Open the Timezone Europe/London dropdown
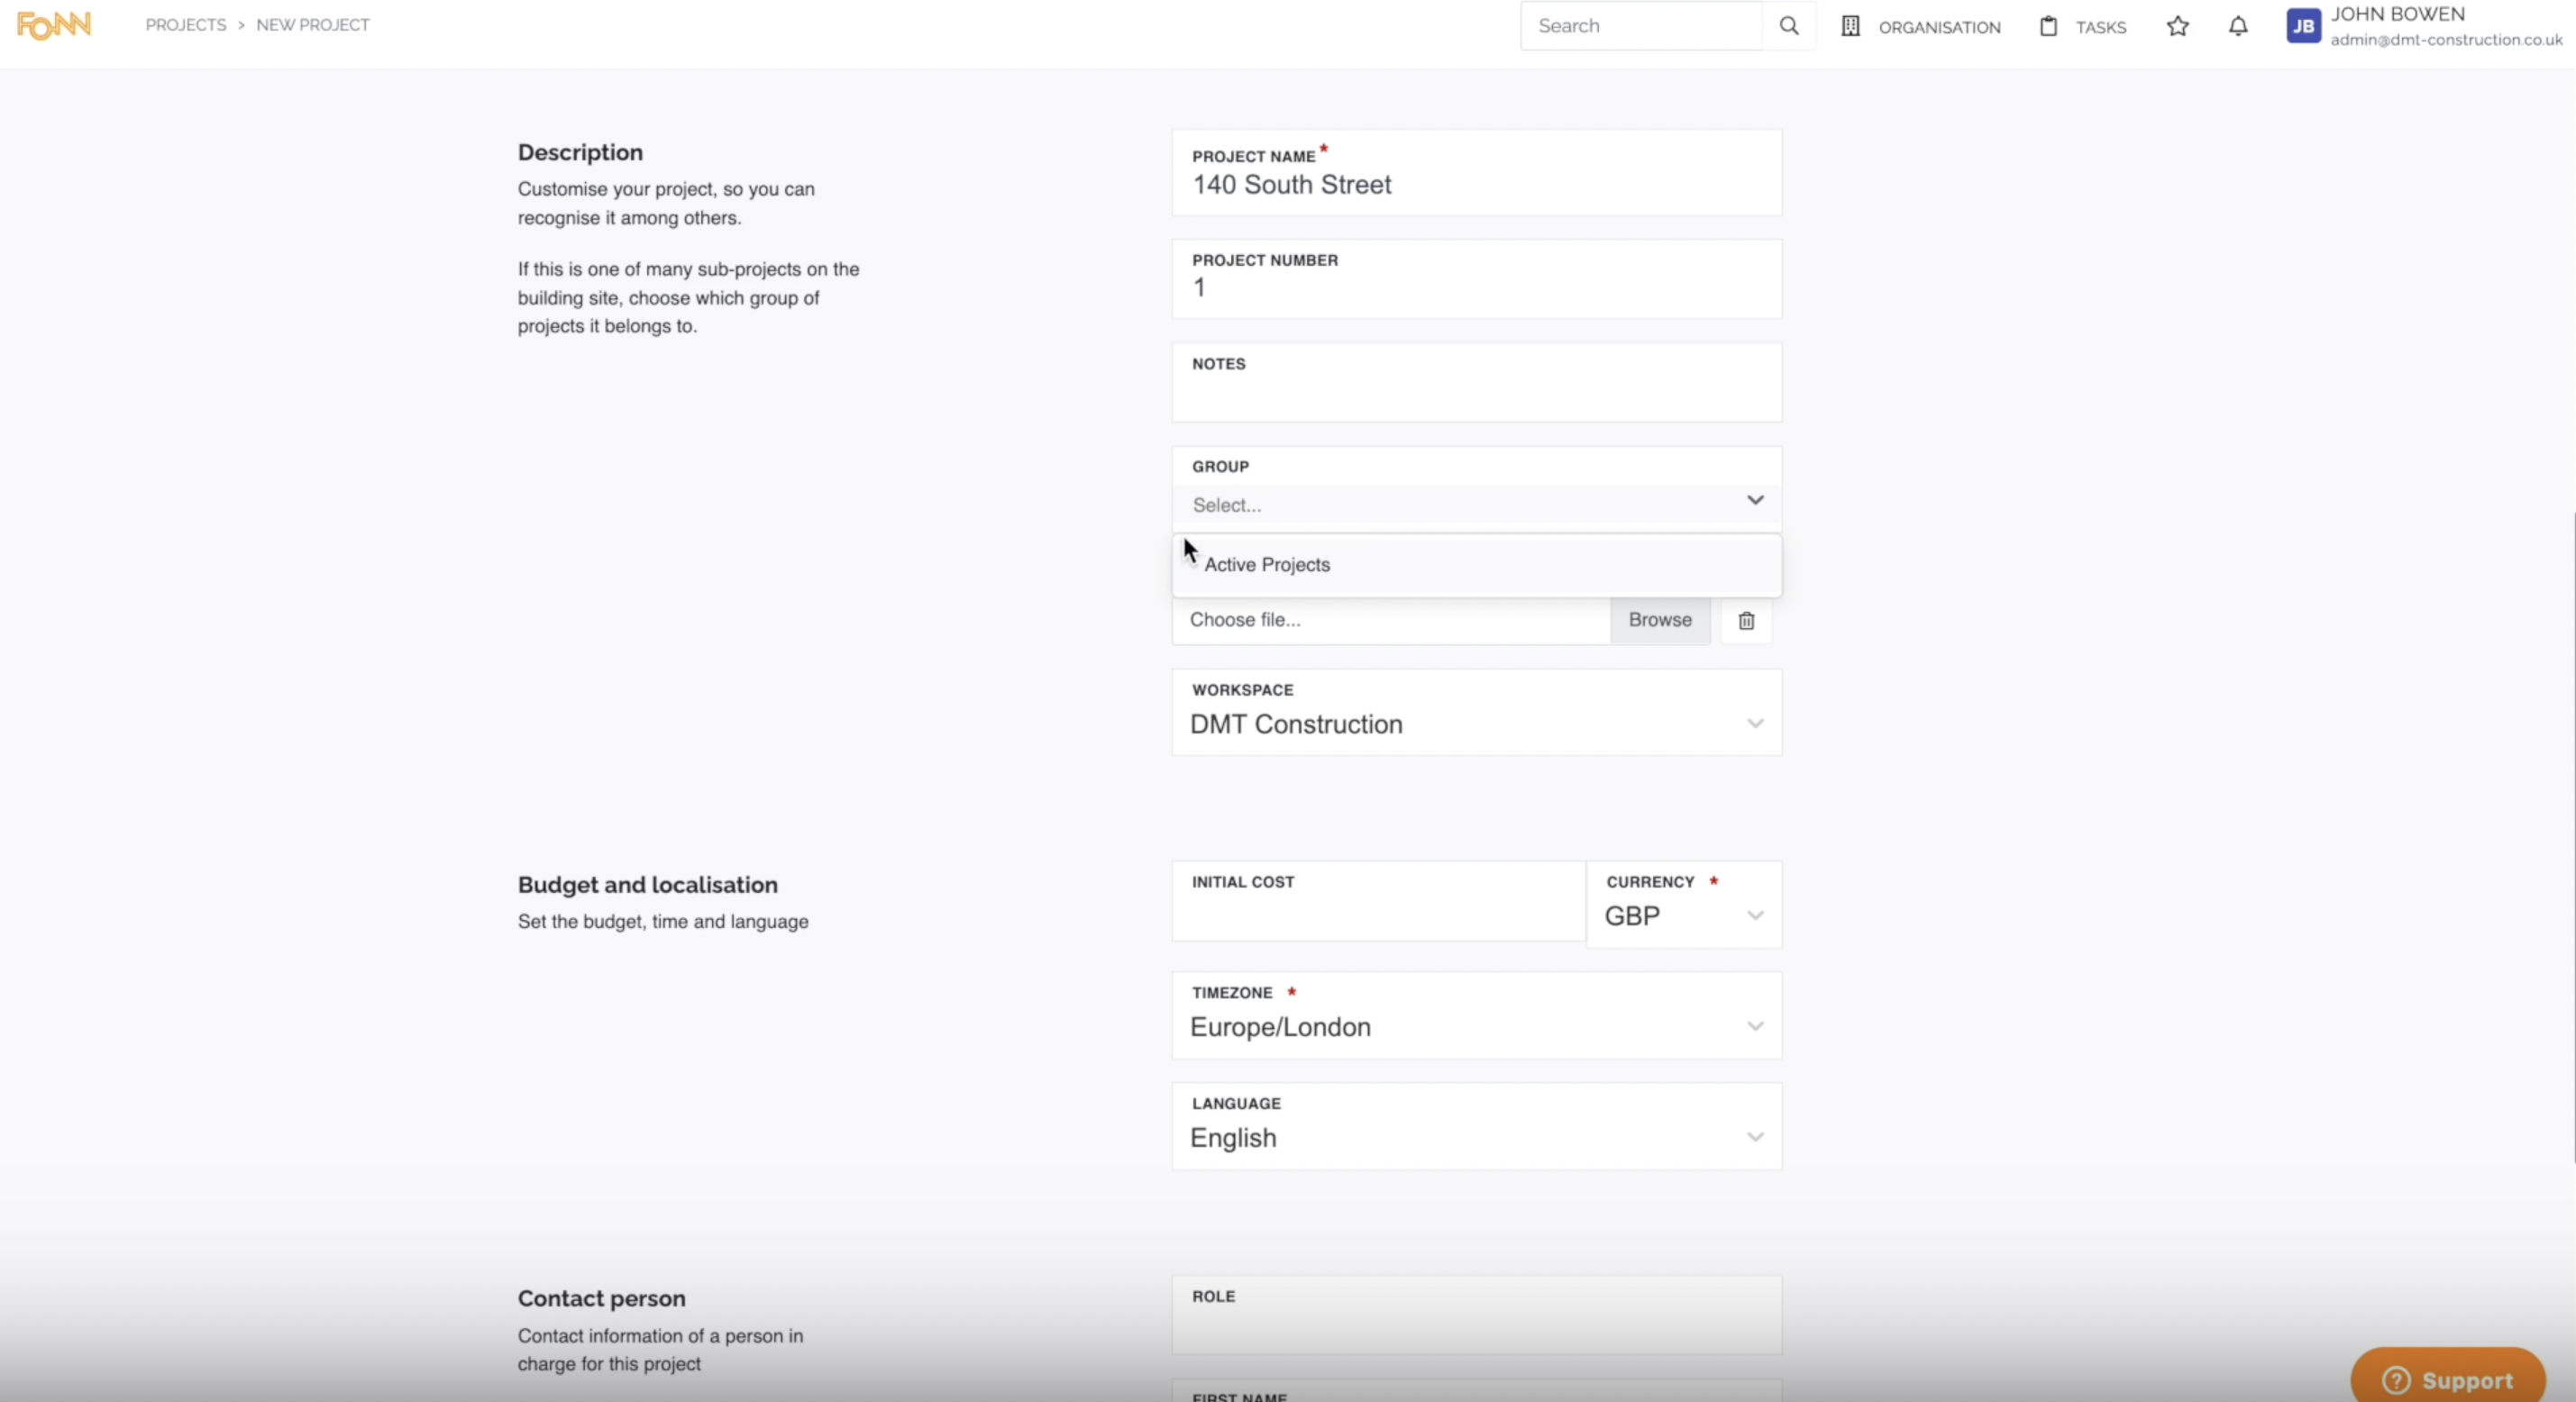This screenshot has height=1402, width=2576. click(x=1476, y=1015)
